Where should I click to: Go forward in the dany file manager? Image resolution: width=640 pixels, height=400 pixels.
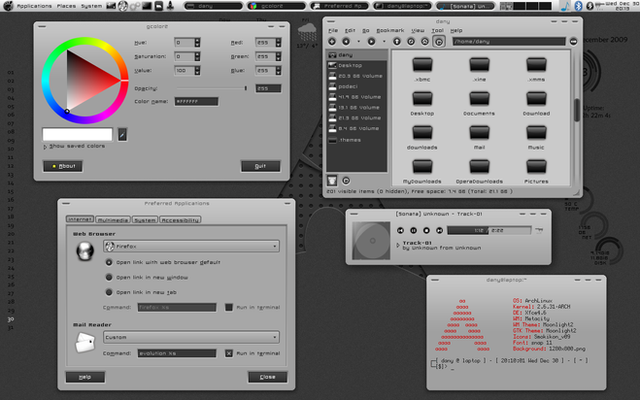tap(371, 41)
